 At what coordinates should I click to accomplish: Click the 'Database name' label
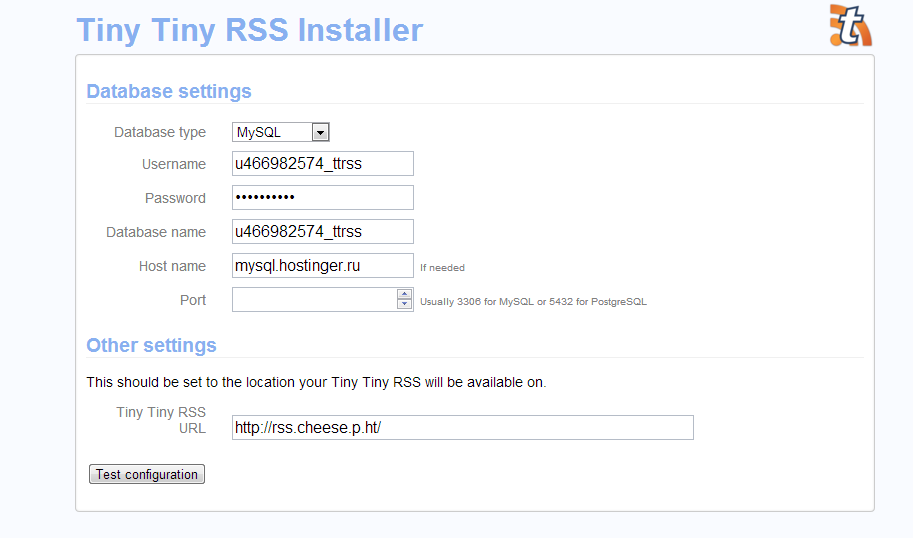coord(156,232)
